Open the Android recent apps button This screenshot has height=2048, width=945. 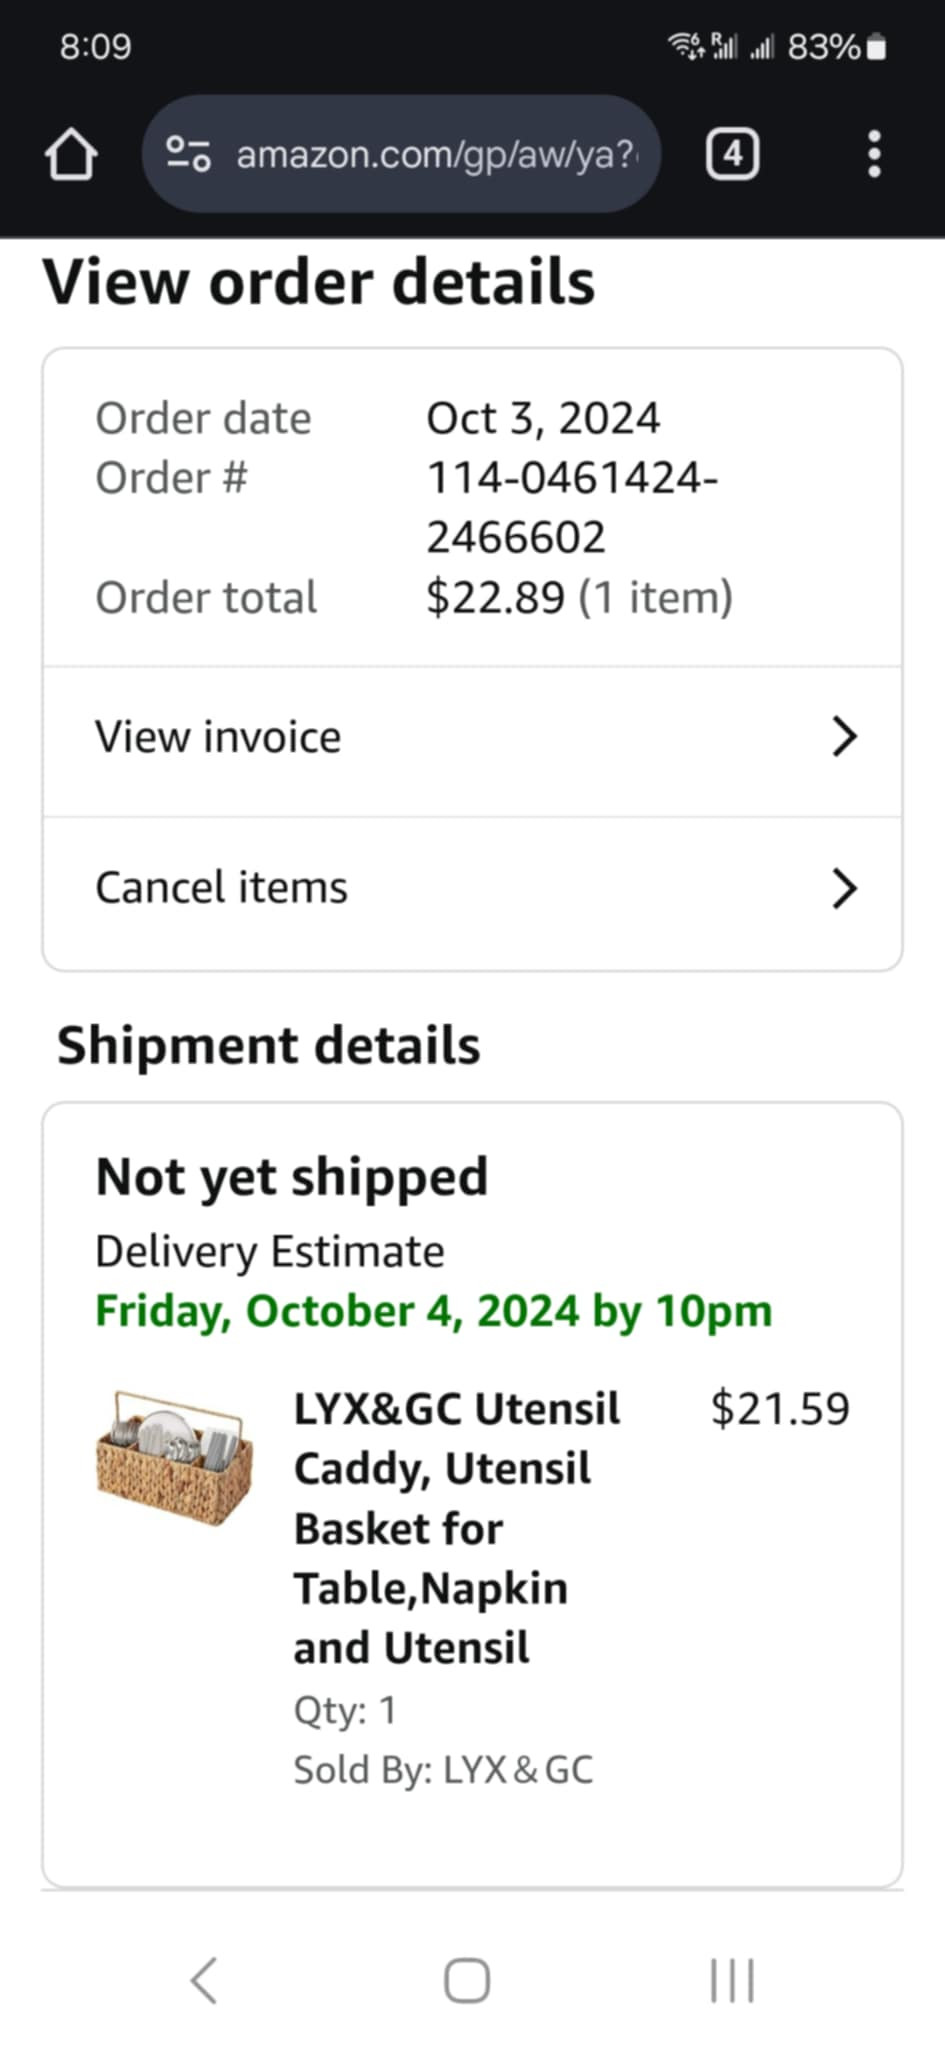[x=732, y=1980]
